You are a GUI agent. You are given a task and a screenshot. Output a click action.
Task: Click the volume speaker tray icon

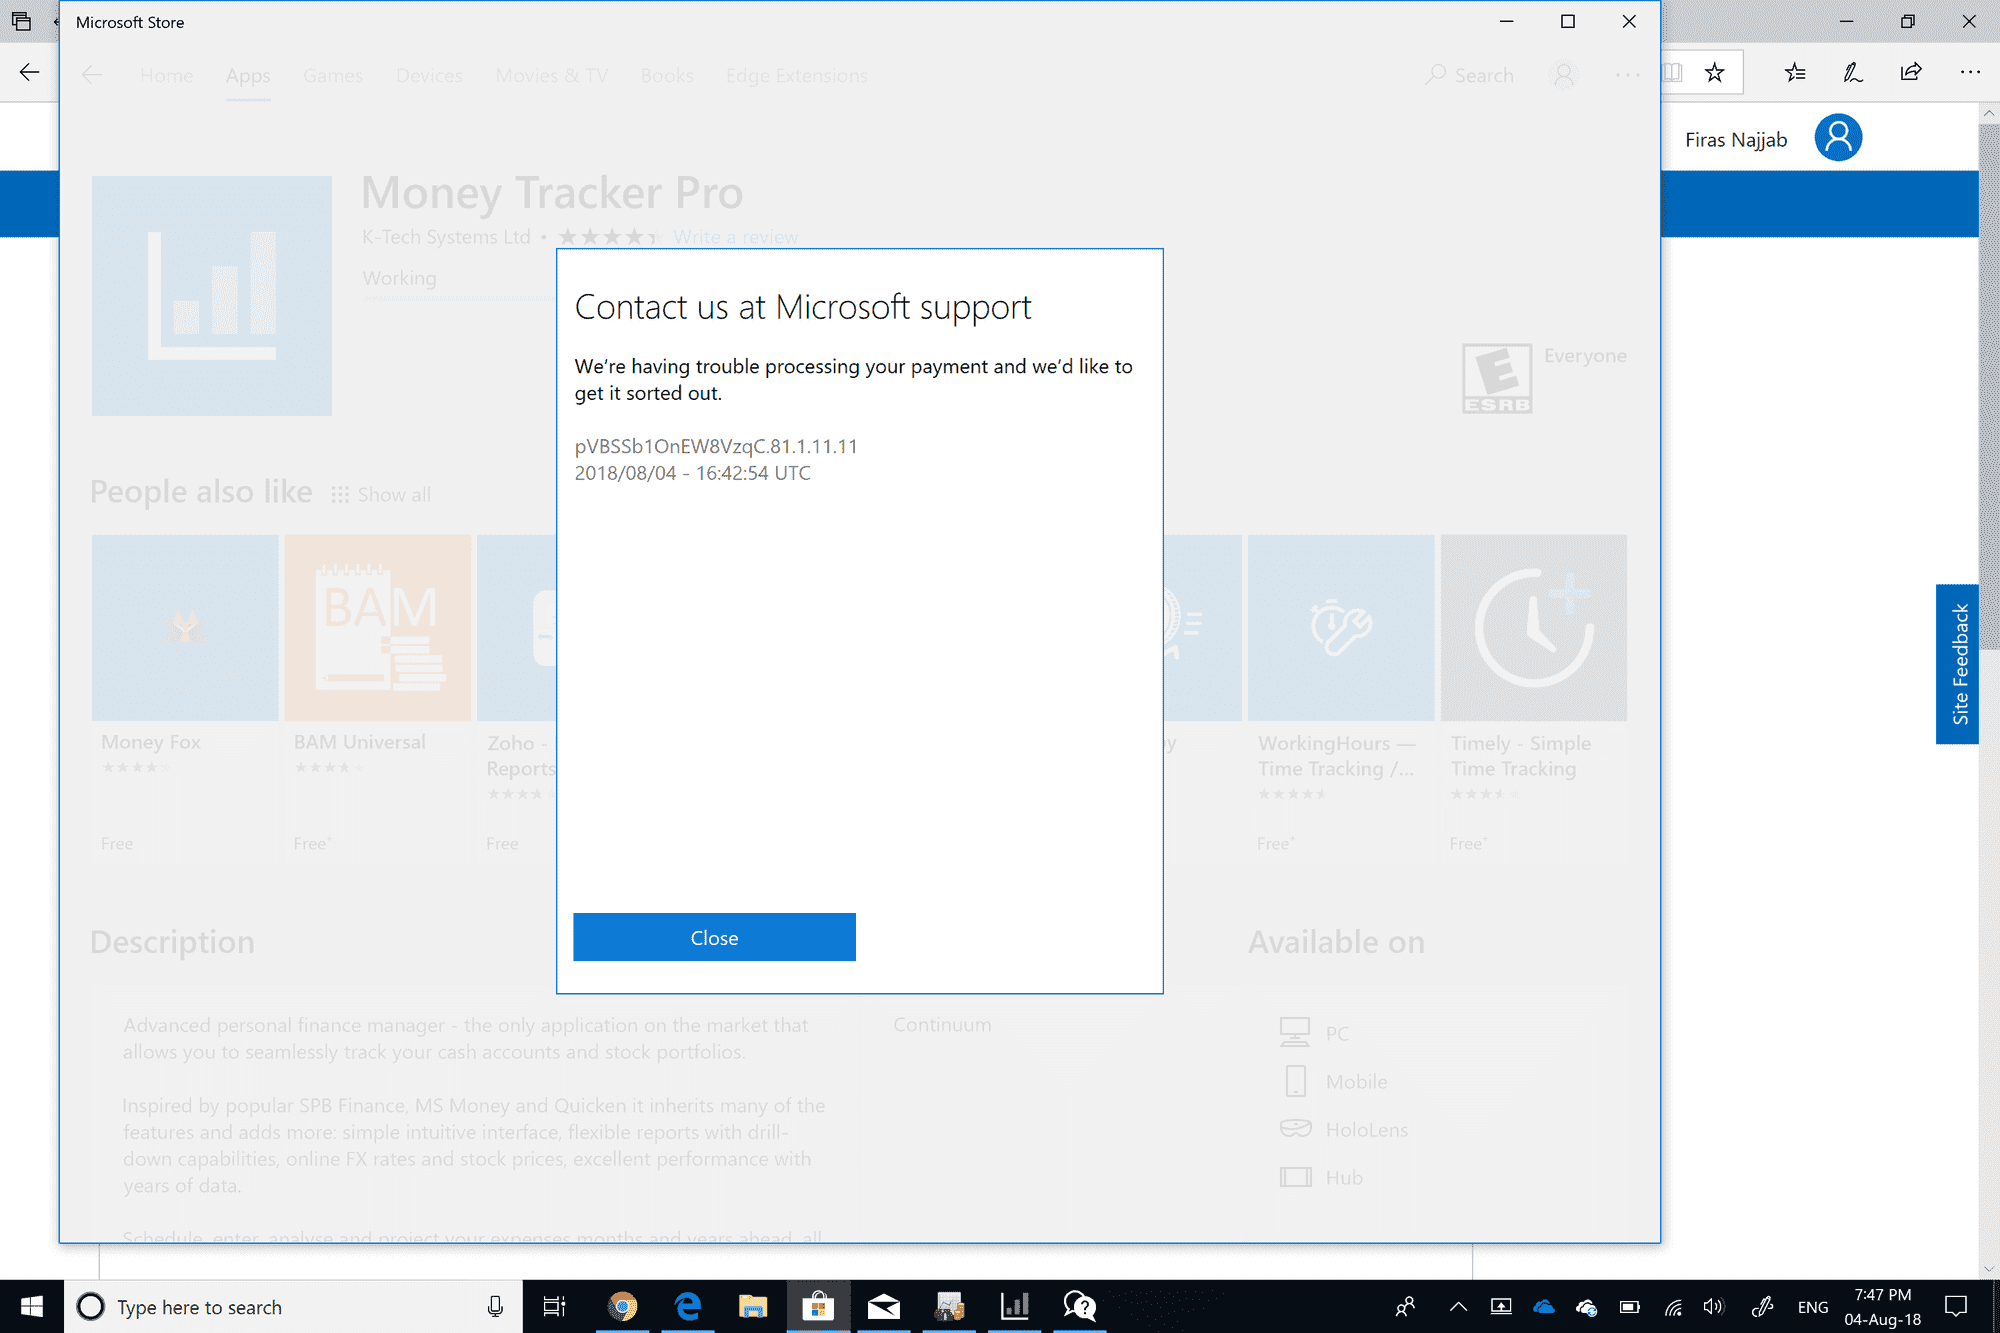[1714, 1306]
